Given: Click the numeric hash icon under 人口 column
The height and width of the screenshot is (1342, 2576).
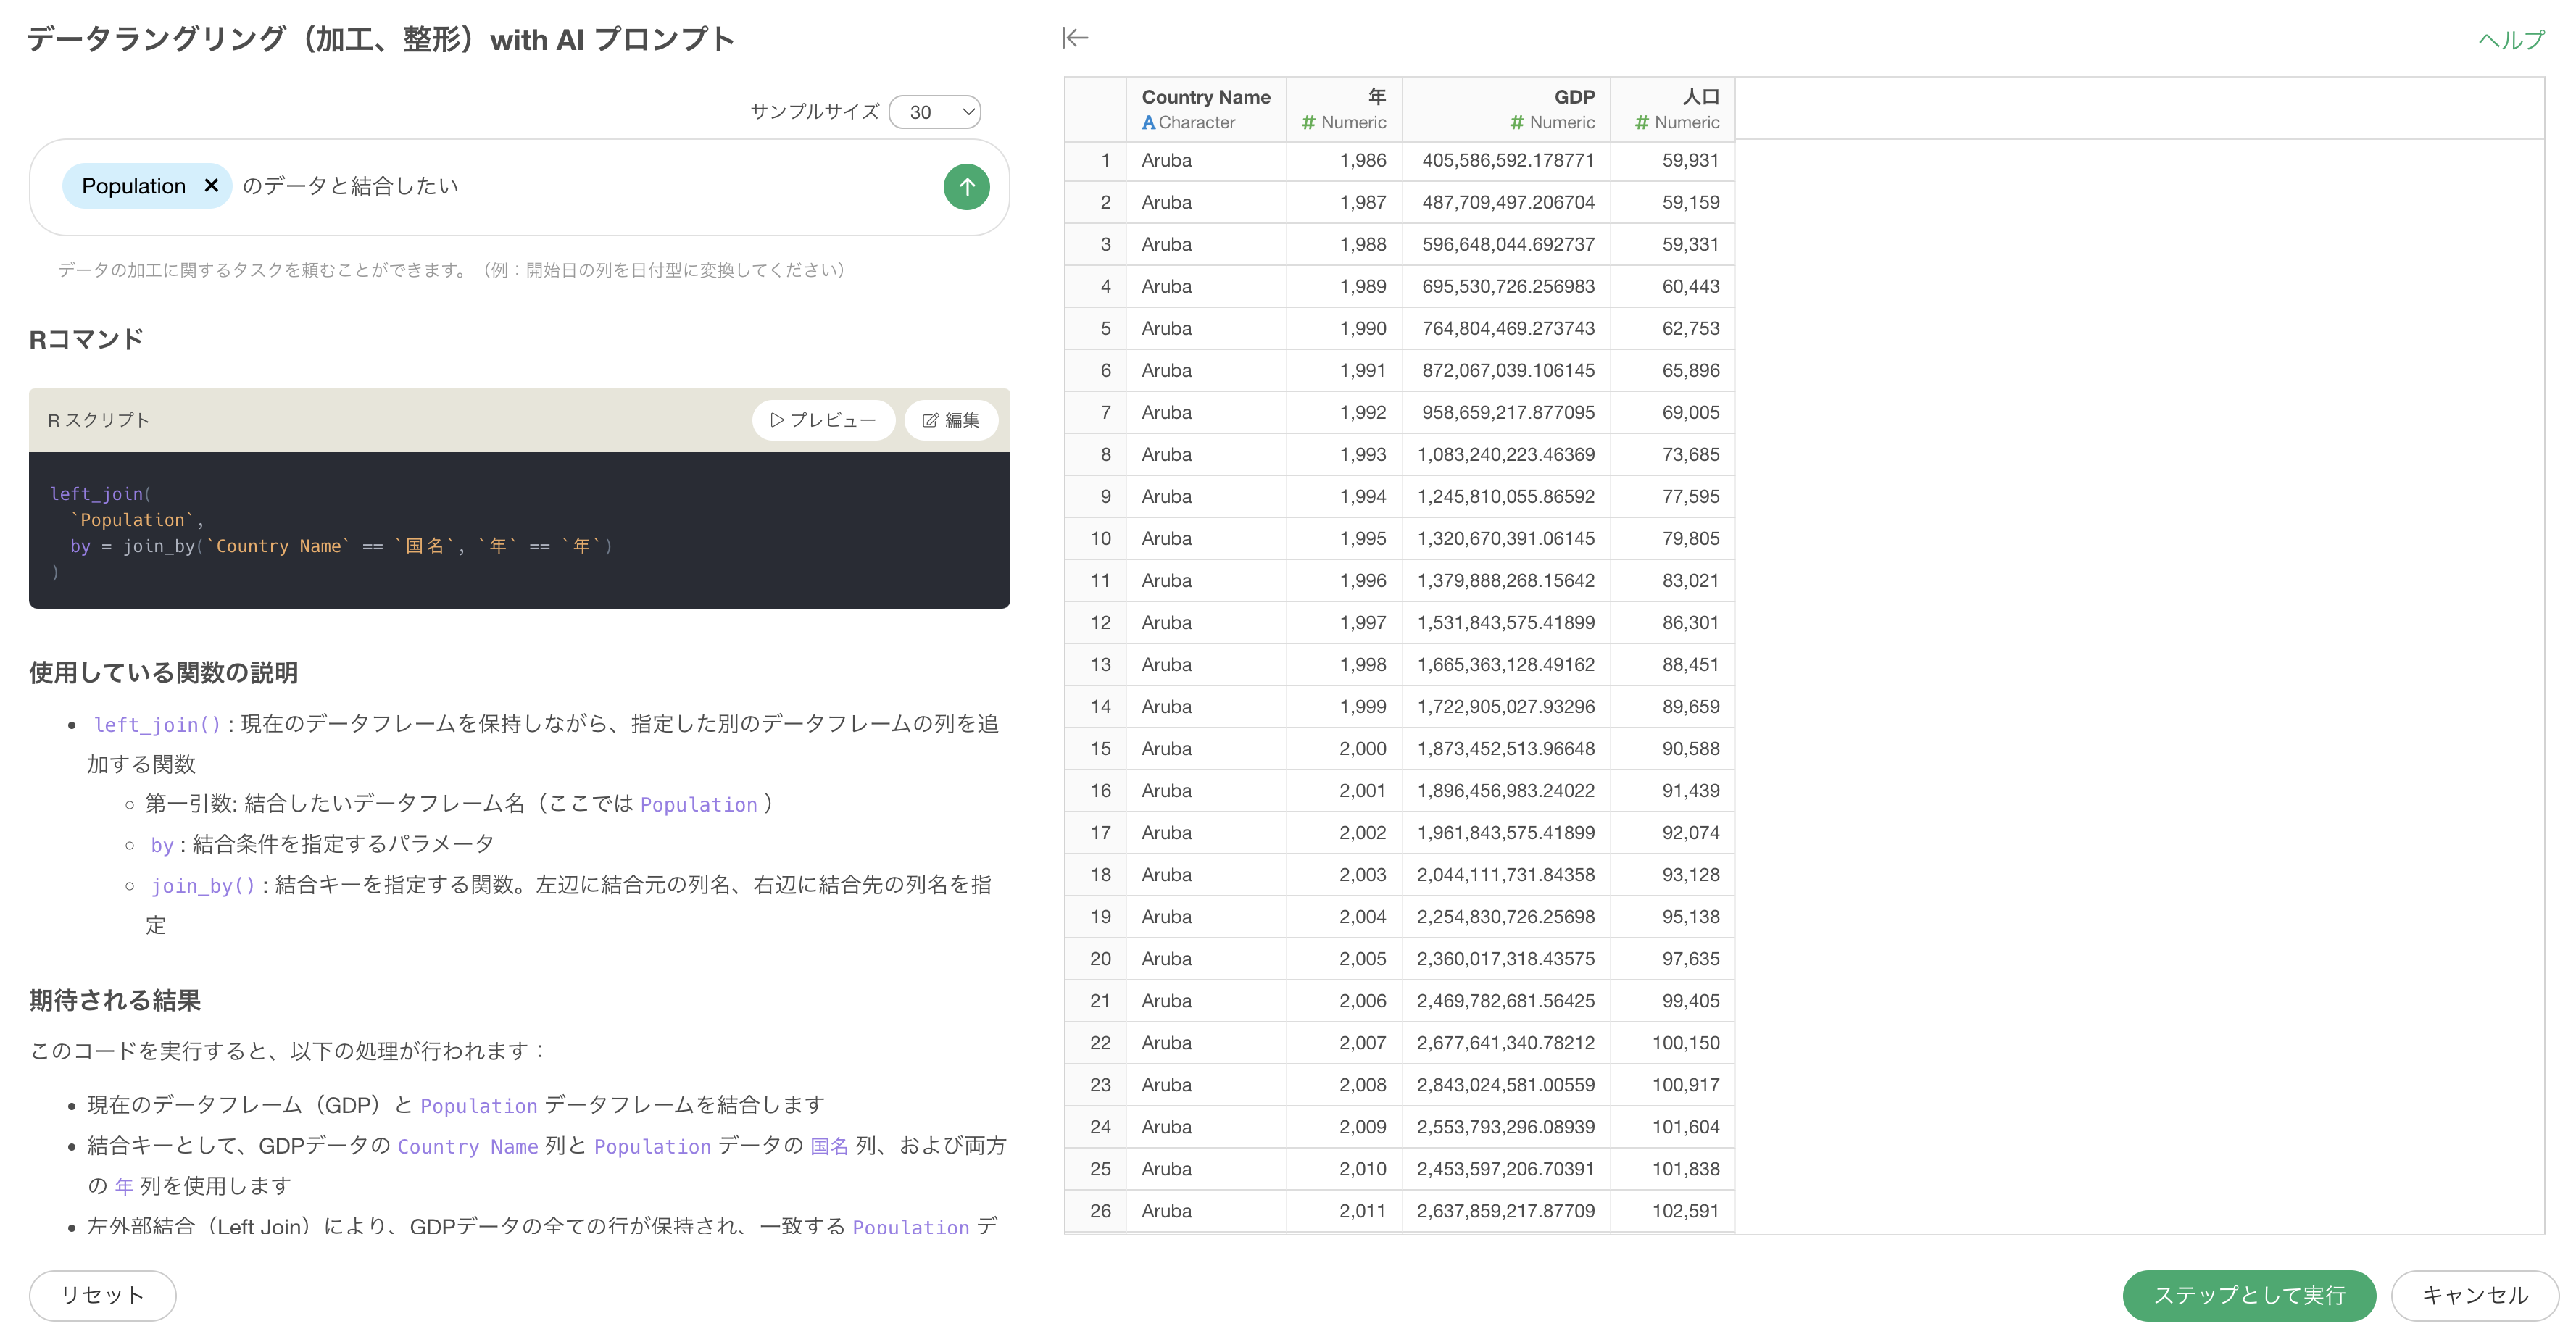Looking at the screenshot, I should coord(1641,123).
